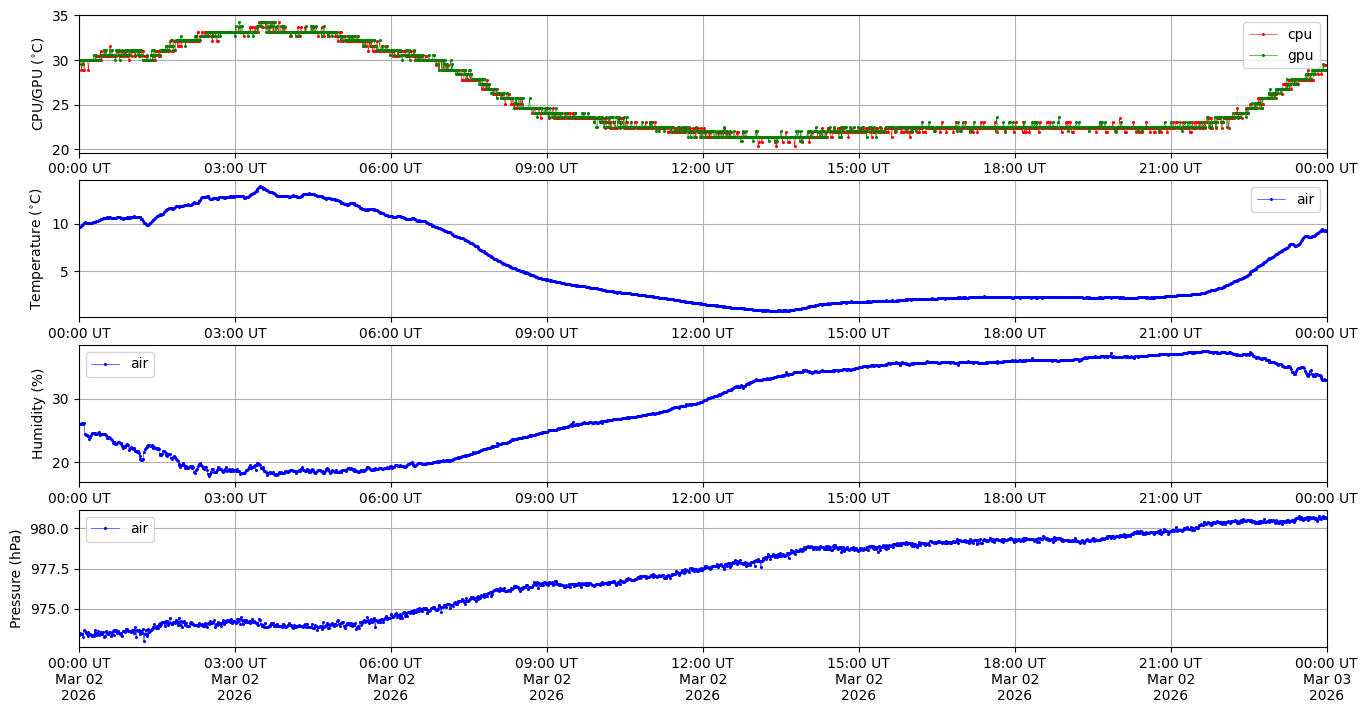Click the 12:00 UT Mar 02 bottom axis label
Image resolution: width=1367 pixels, height=713 pixels.
click(x=702, y=679)
